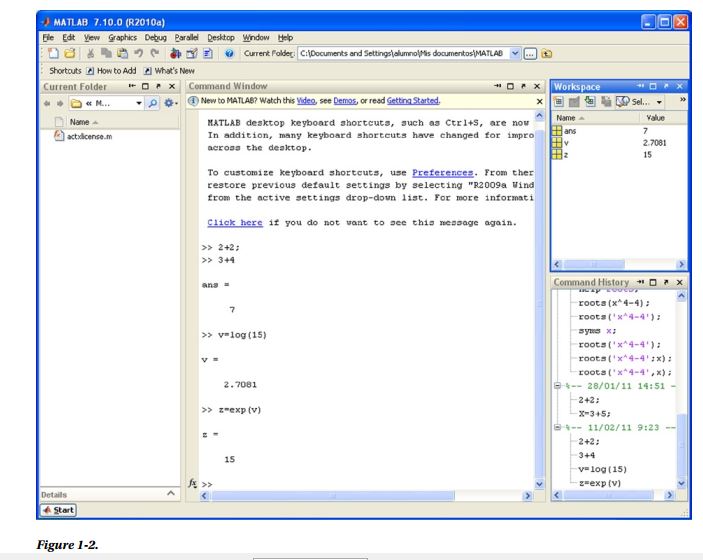The image size is (703, 560).
Task: Undo the last action via toolbar
Action: pyautogui.click(x=139, y=53)
